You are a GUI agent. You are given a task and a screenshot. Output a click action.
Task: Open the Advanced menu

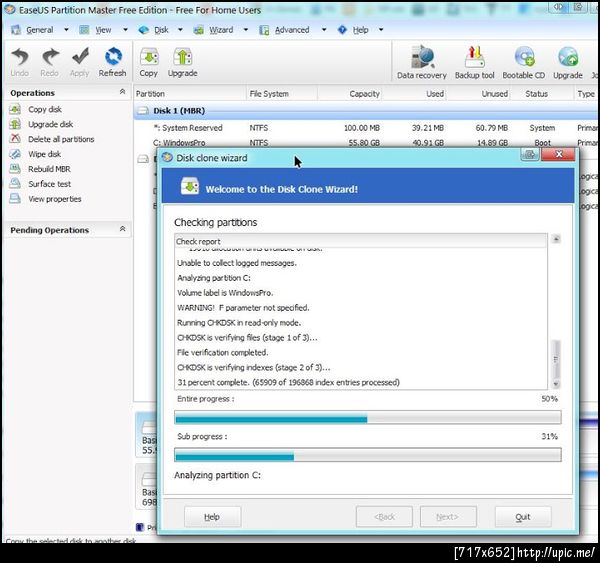click(292, 30)
